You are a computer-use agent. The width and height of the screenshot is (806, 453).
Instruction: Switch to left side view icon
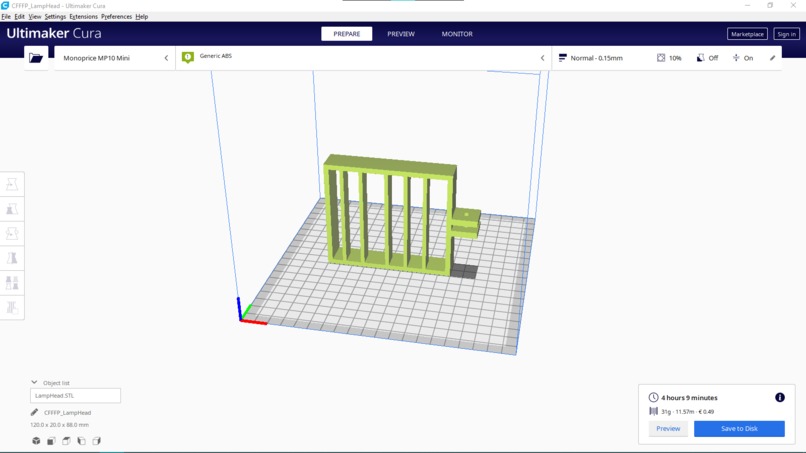[81, 441]
